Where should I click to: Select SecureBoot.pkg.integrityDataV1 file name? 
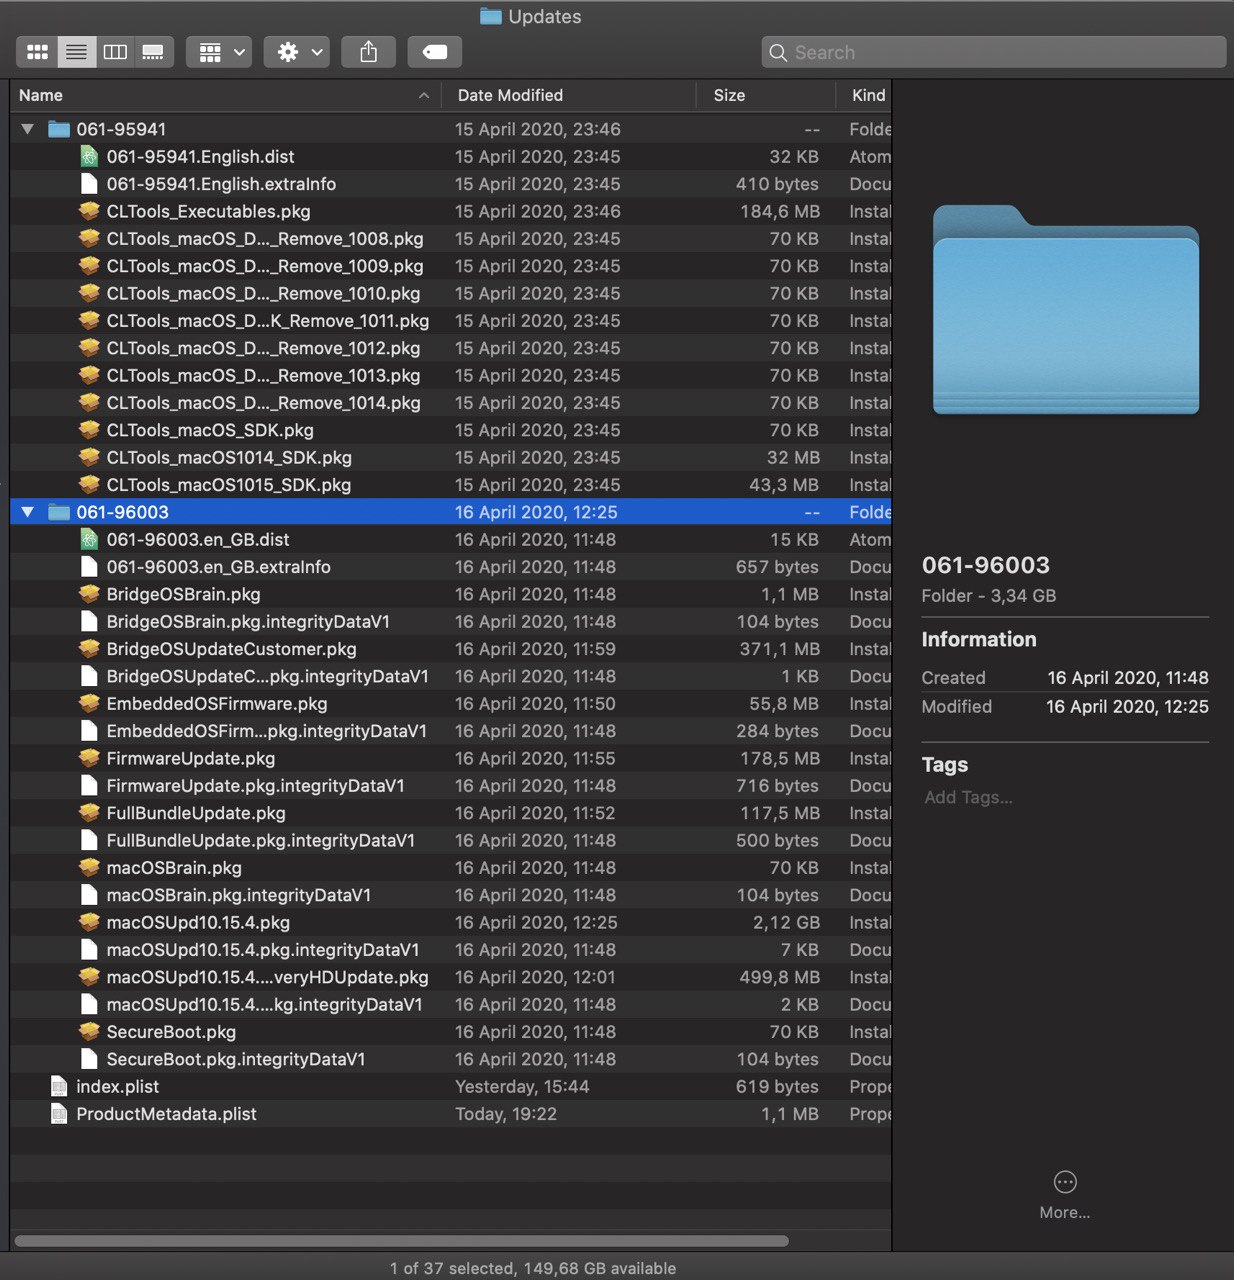[x=236, y=1059]
